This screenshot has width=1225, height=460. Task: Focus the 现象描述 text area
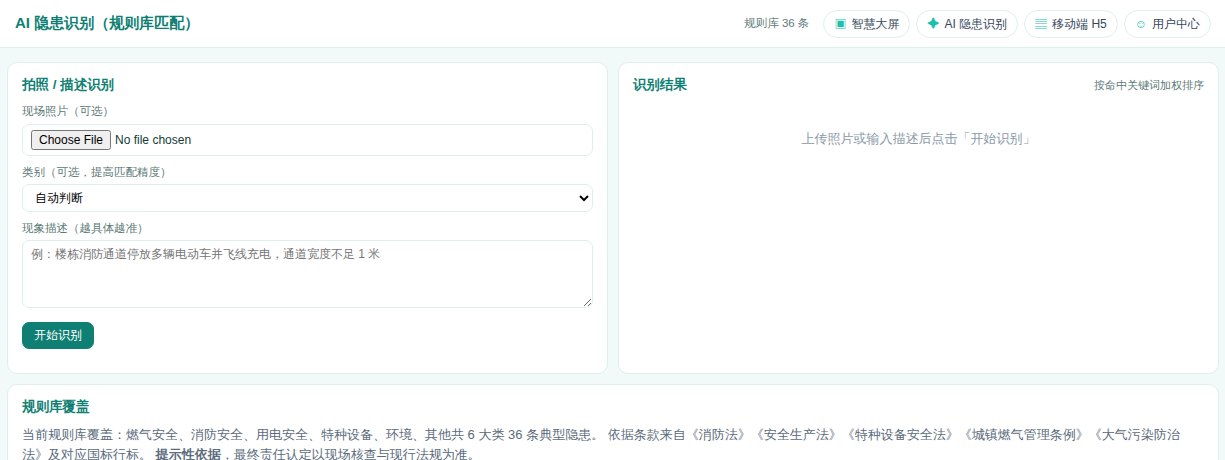pos(307,274)
